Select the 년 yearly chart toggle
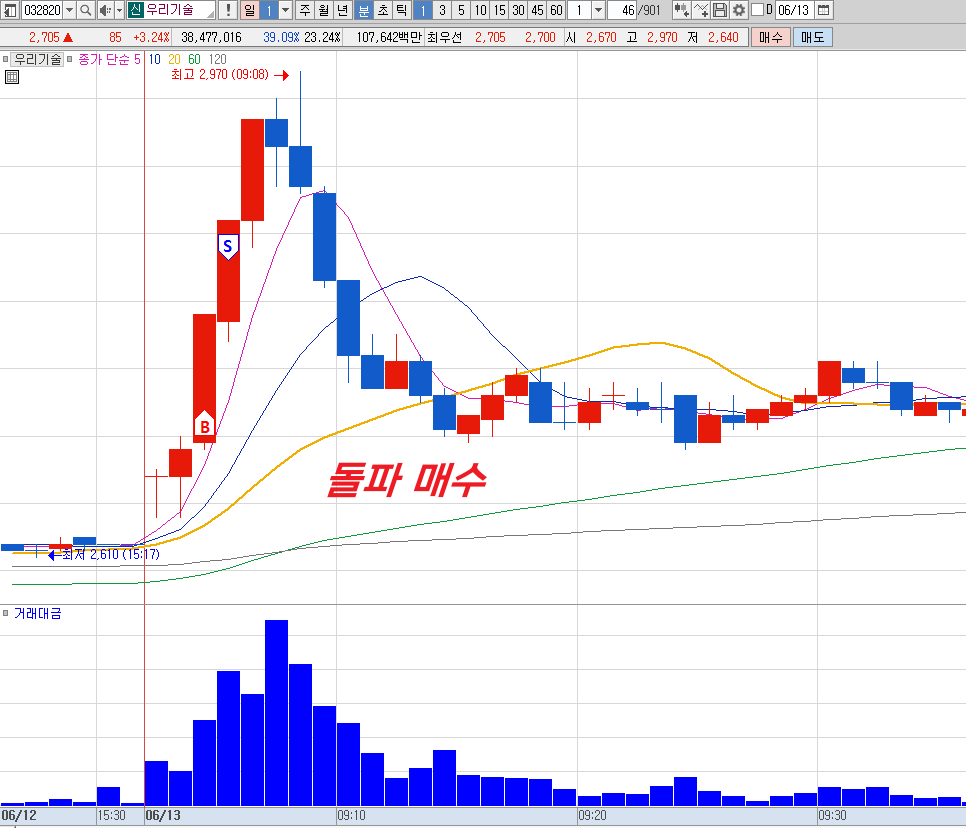 click(x=343, y=10)
